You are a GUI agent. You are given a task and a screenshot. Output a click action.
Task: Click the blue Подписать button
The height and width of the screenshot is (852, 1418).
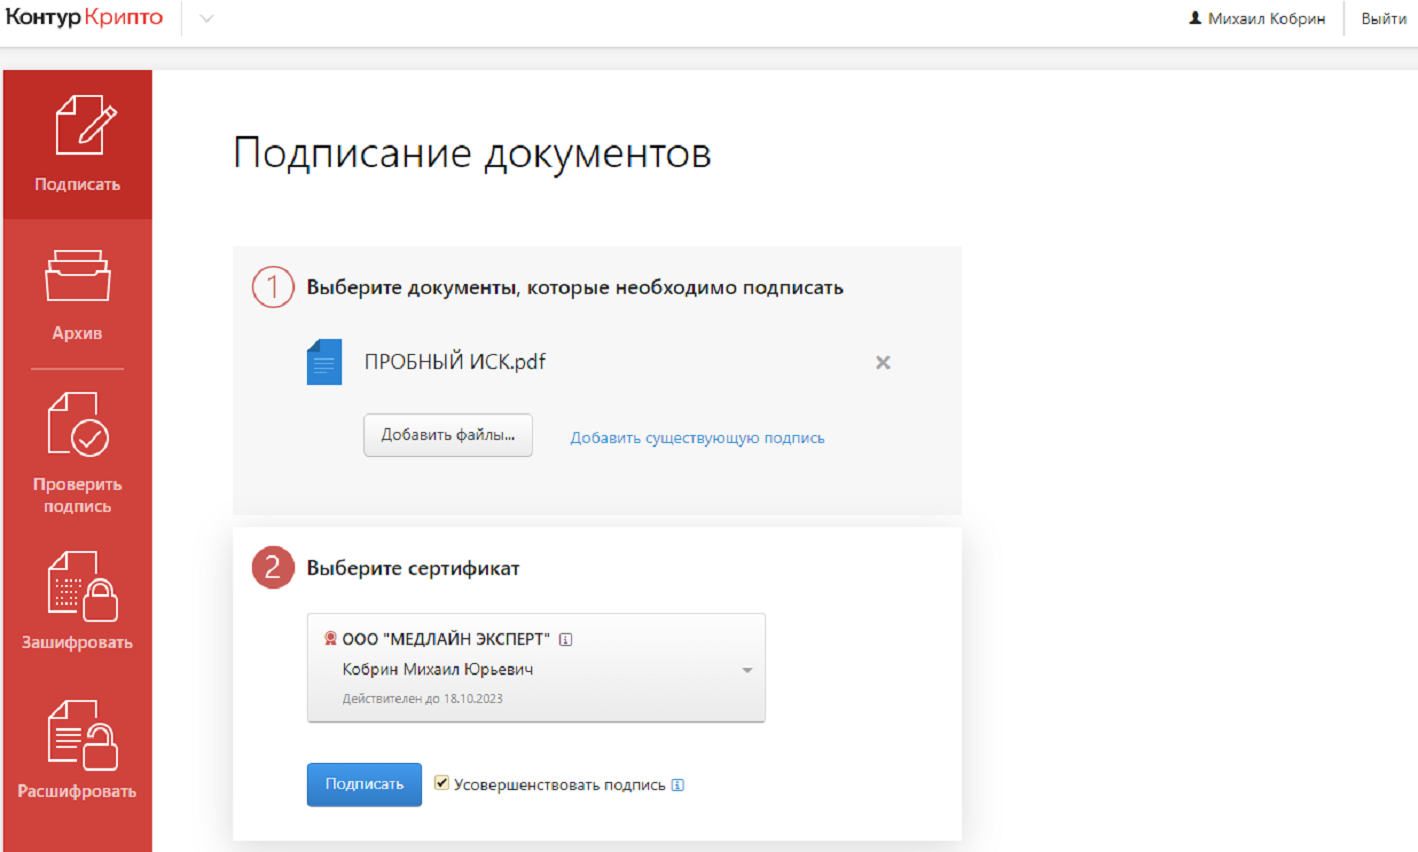pyautogui.click(x=364, y=784)
